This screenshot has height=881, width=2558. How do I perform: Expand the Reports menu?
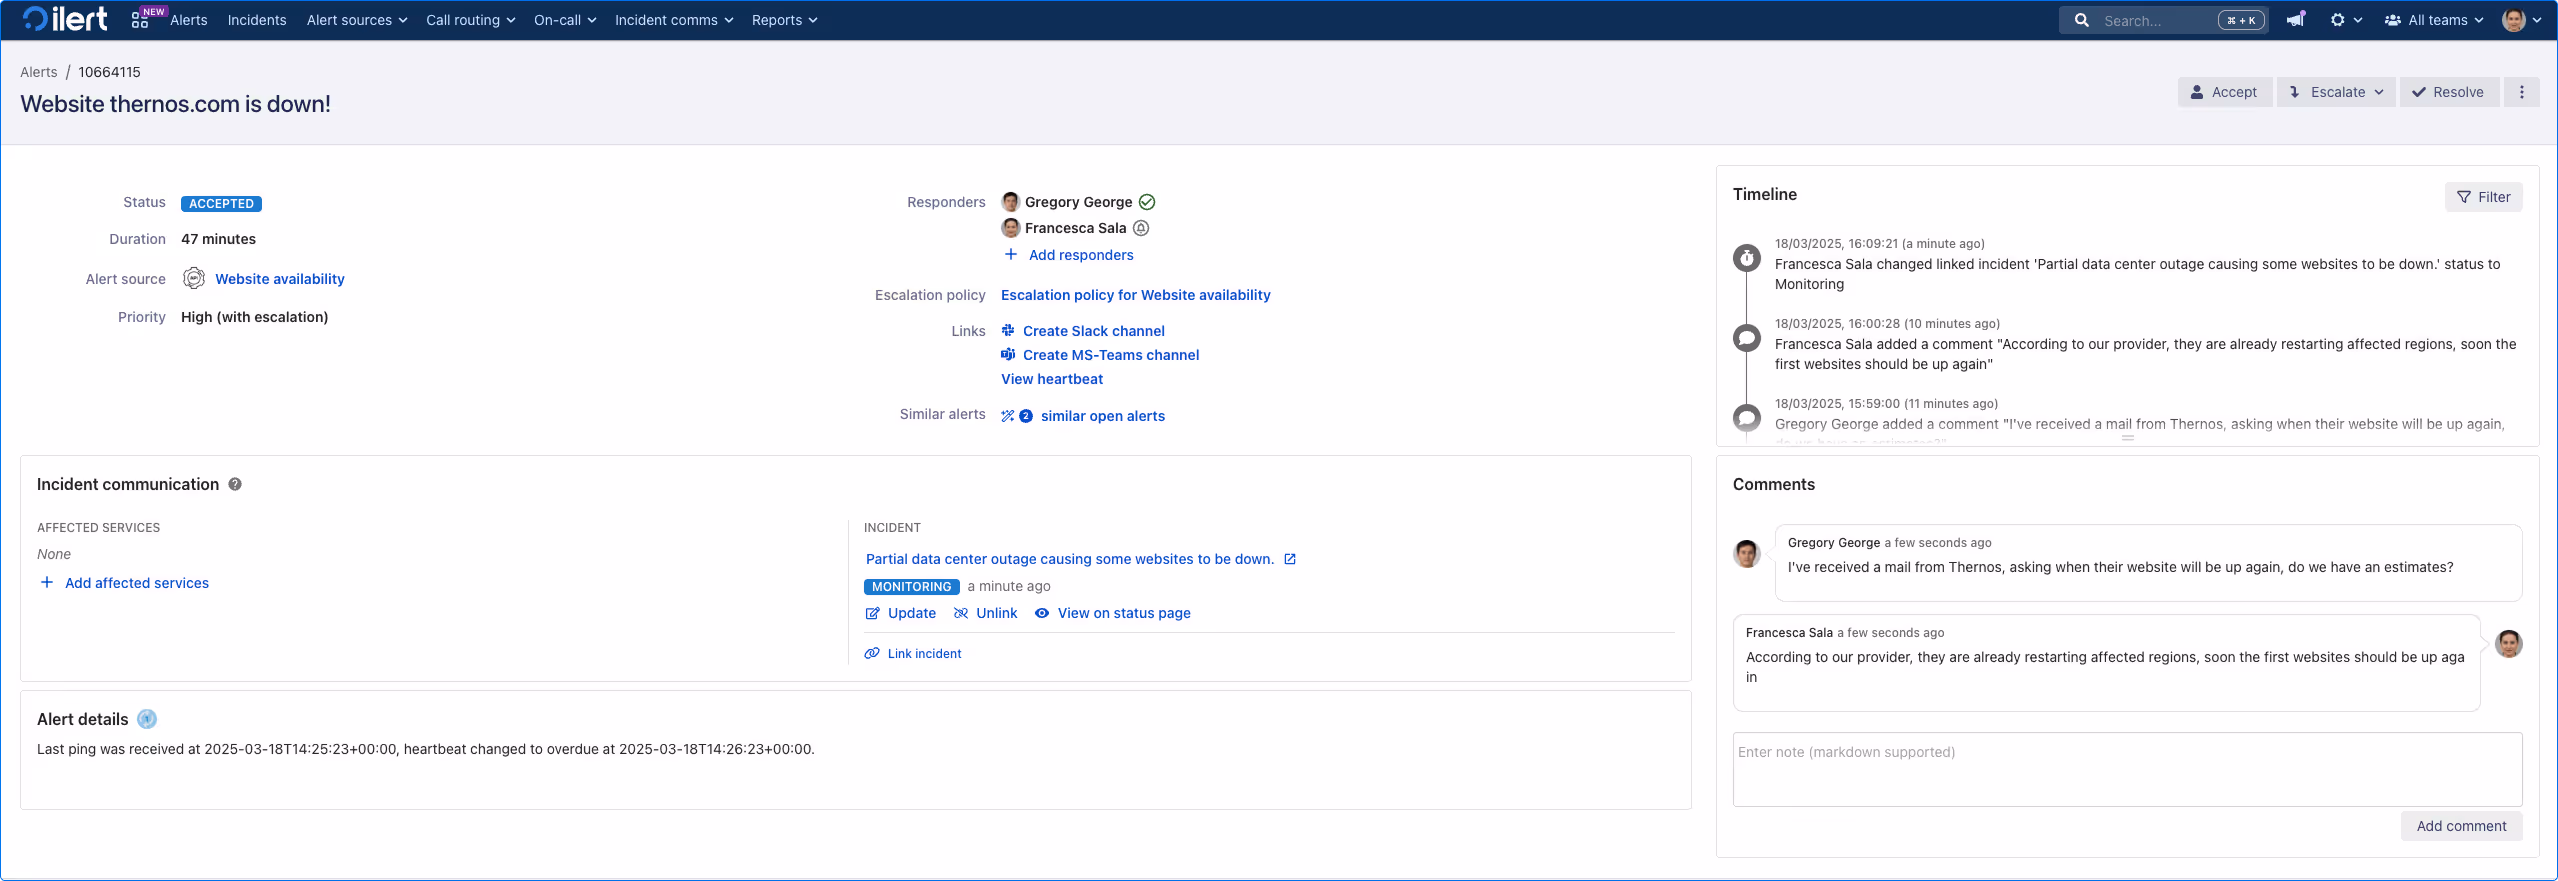(x=785, y=20)
